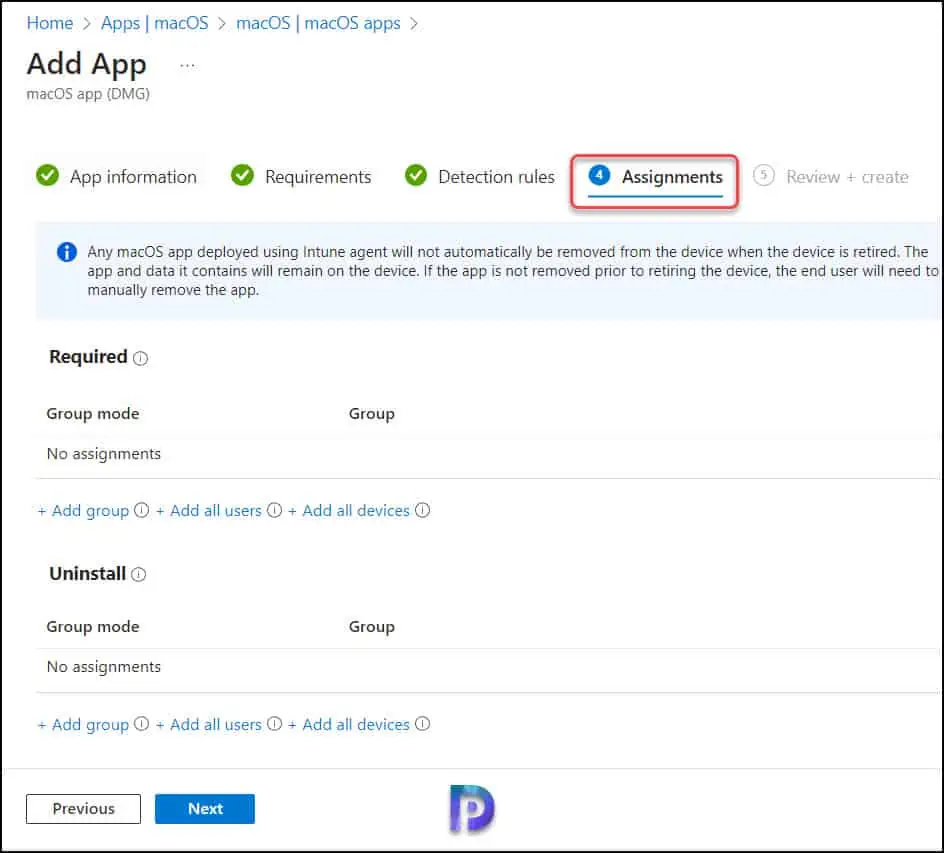The image size is (944, 853).
Task: Click Group mode header in Uninstall table
Action: coord(93,627)
